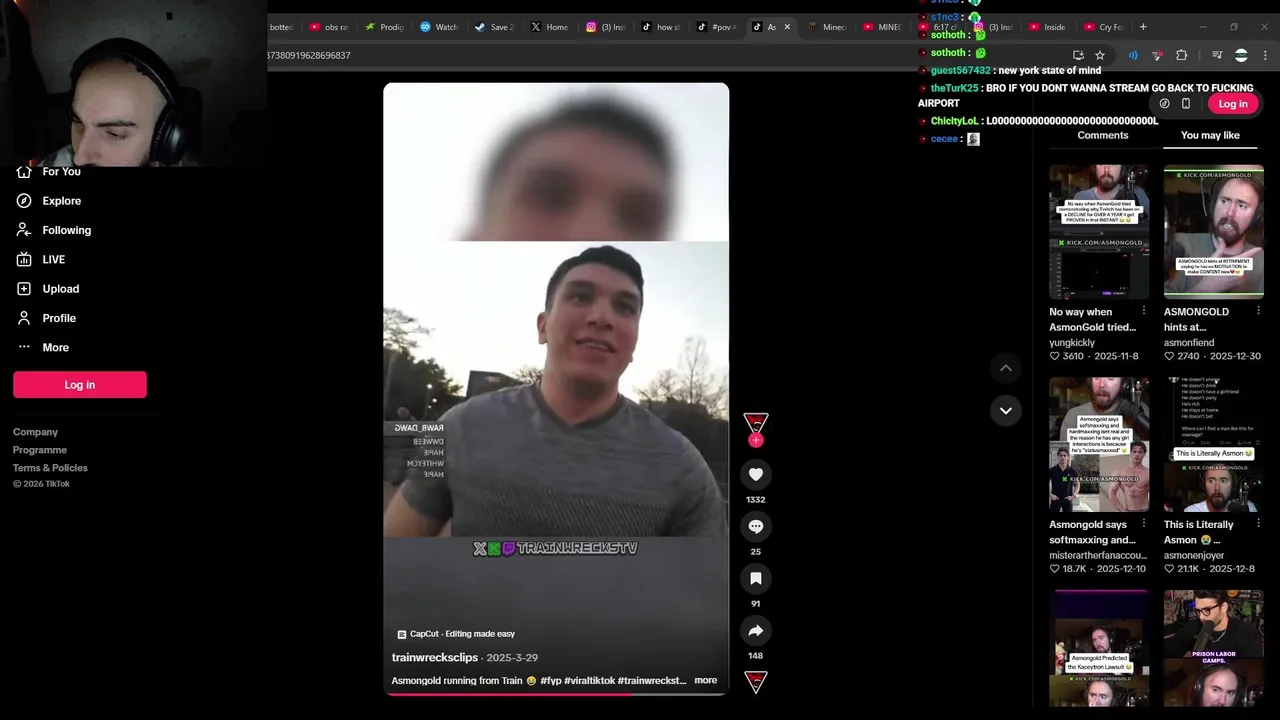
Task: Open Following feed in sidebar
Action: (67, 230)
